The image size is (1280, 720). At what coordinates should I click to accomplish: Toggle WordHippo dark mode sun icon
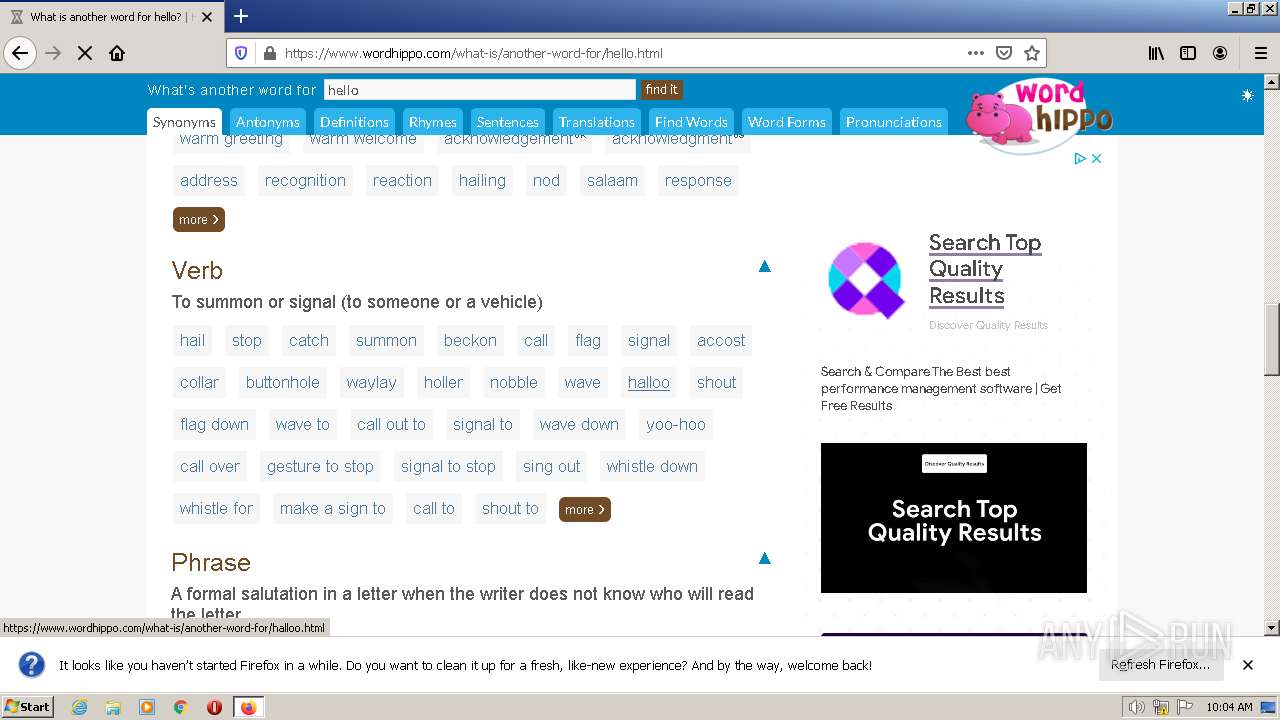1247,95
